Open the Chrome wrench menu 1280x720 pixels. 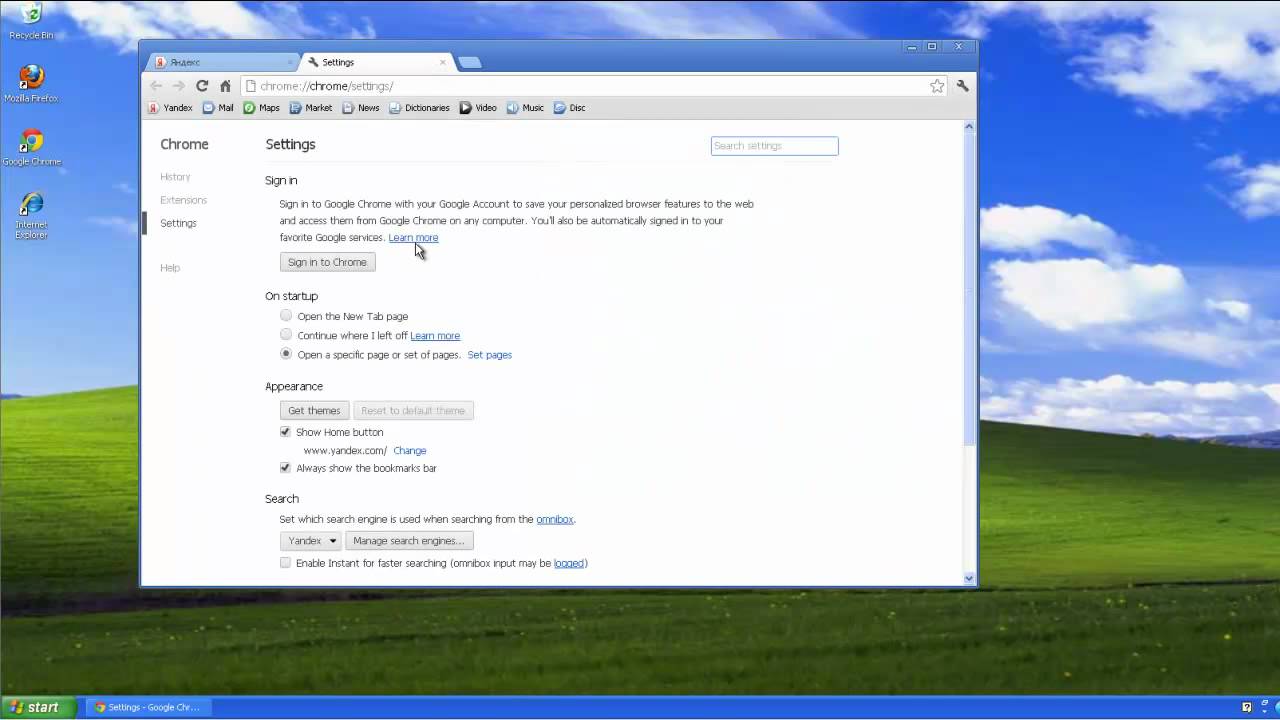click(962, 86)
